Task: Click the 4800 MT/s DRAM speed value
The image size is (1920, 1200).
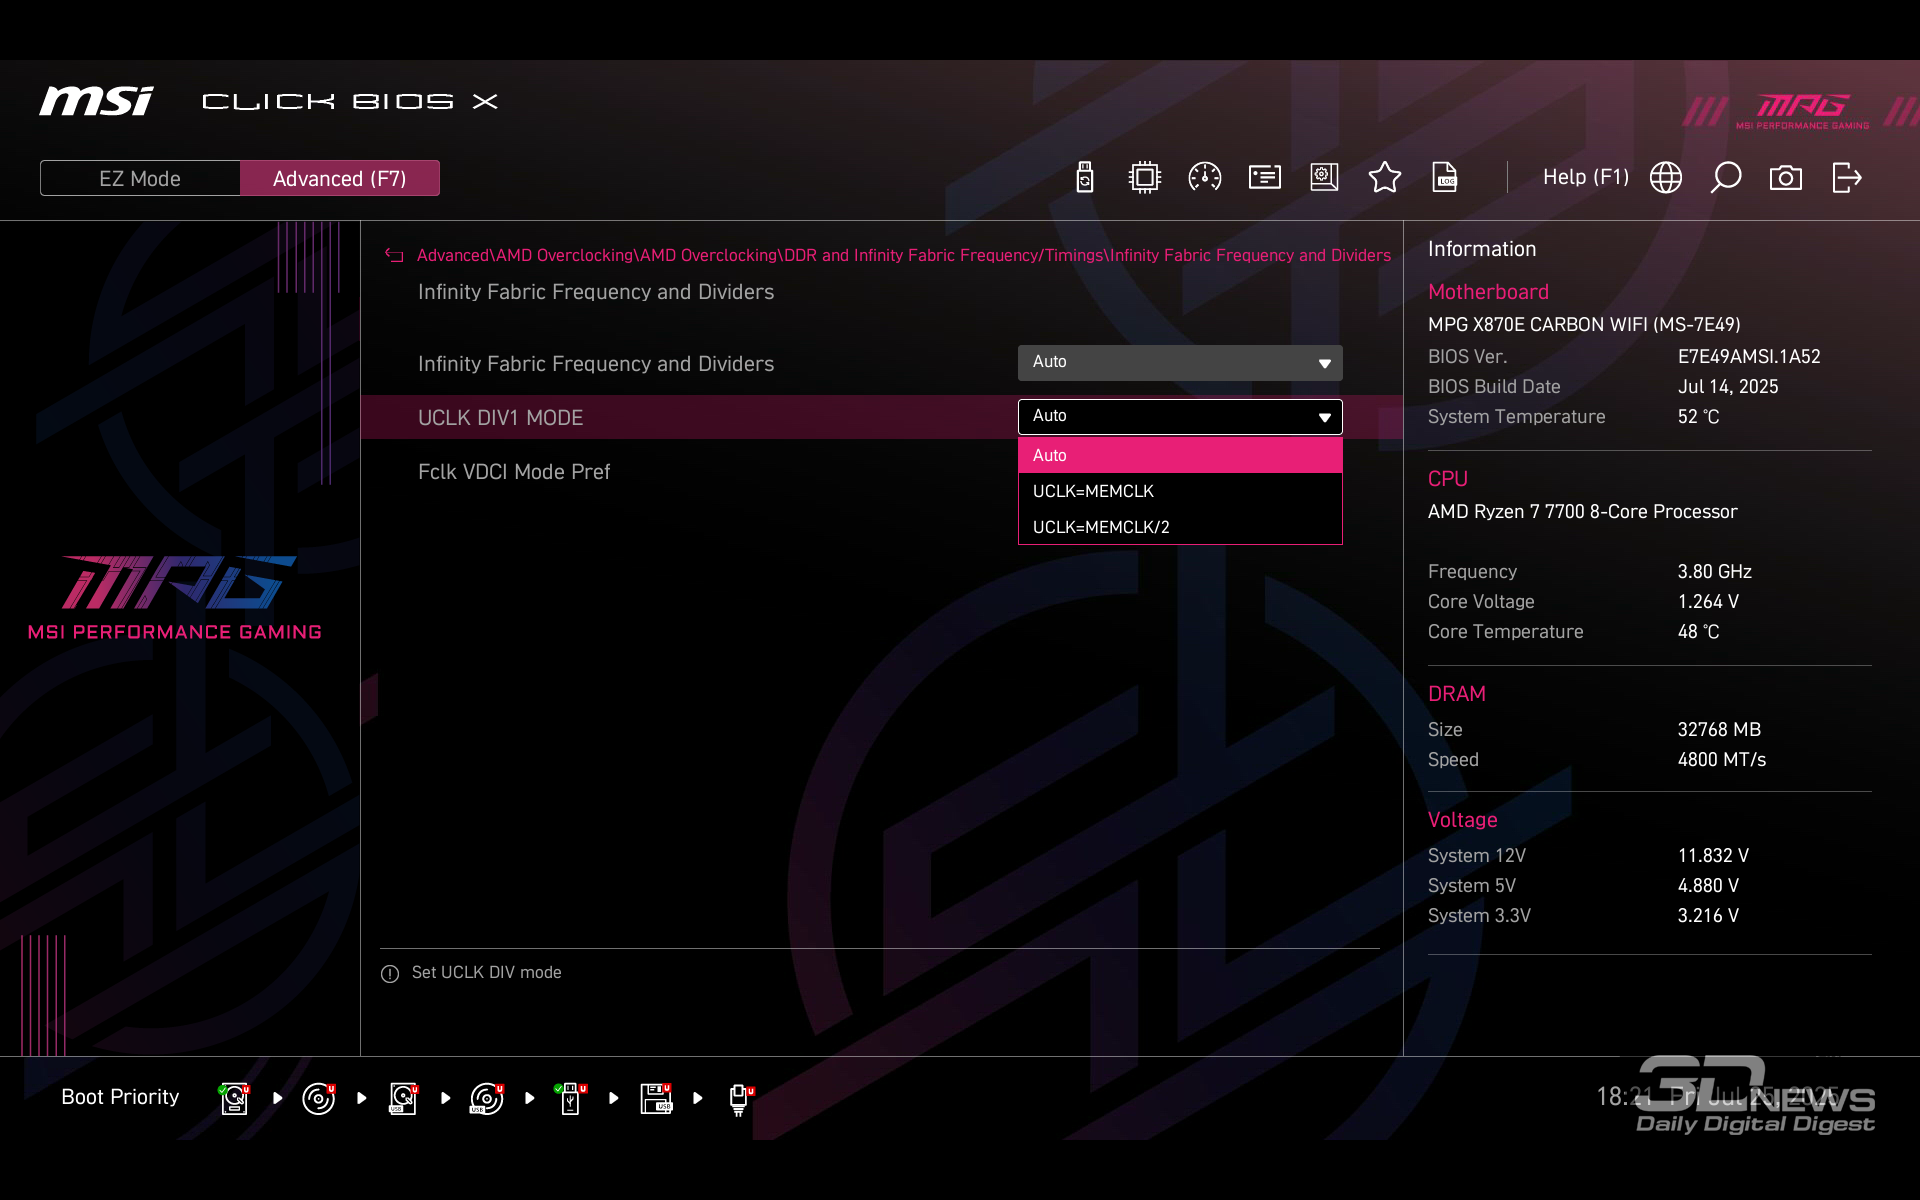Action: [1722, 760]
